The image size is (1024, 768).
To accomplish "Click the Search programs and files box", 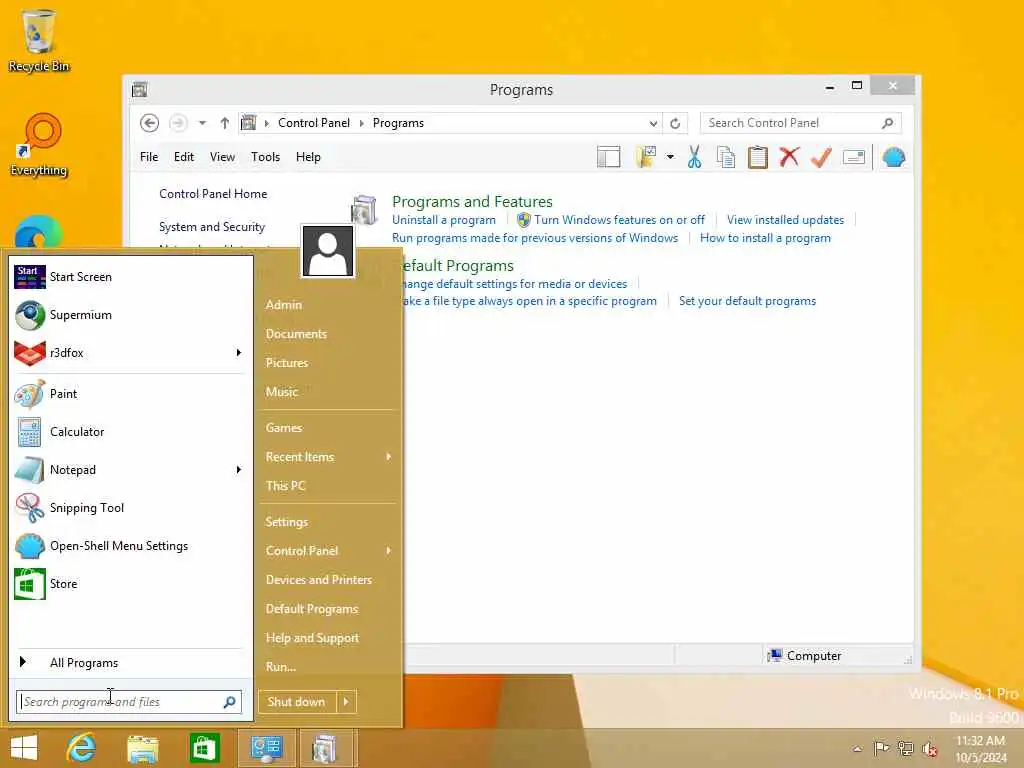I will (129, 702).
